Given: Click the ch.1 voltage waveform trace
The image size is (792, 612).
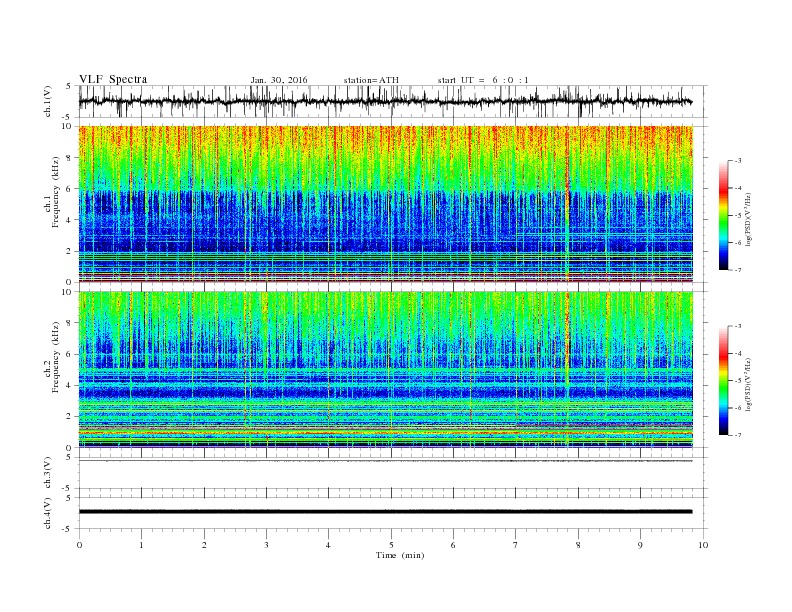Looking at the screenshot, I should point(385,101).
